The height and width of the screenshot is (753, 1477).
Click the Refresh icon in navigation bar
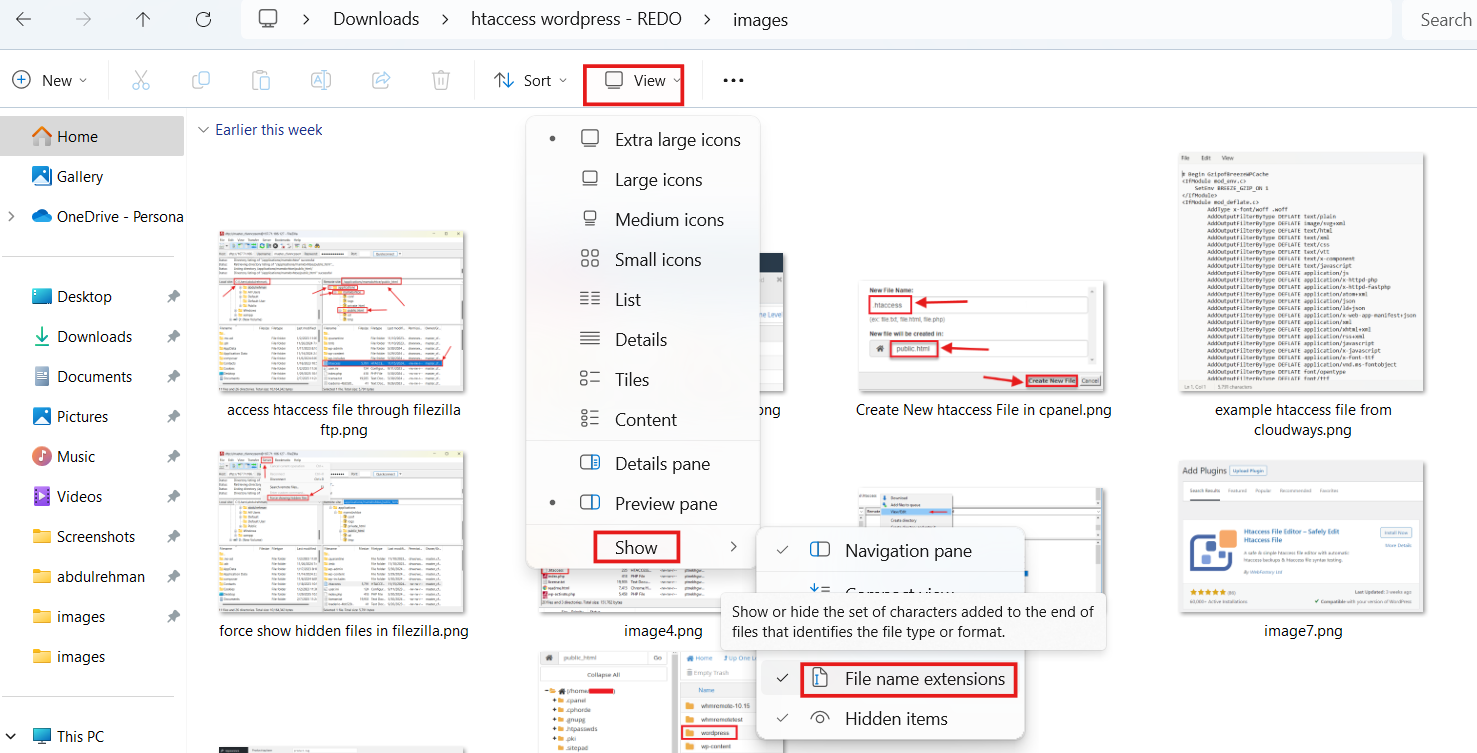(x=203, y=19)
